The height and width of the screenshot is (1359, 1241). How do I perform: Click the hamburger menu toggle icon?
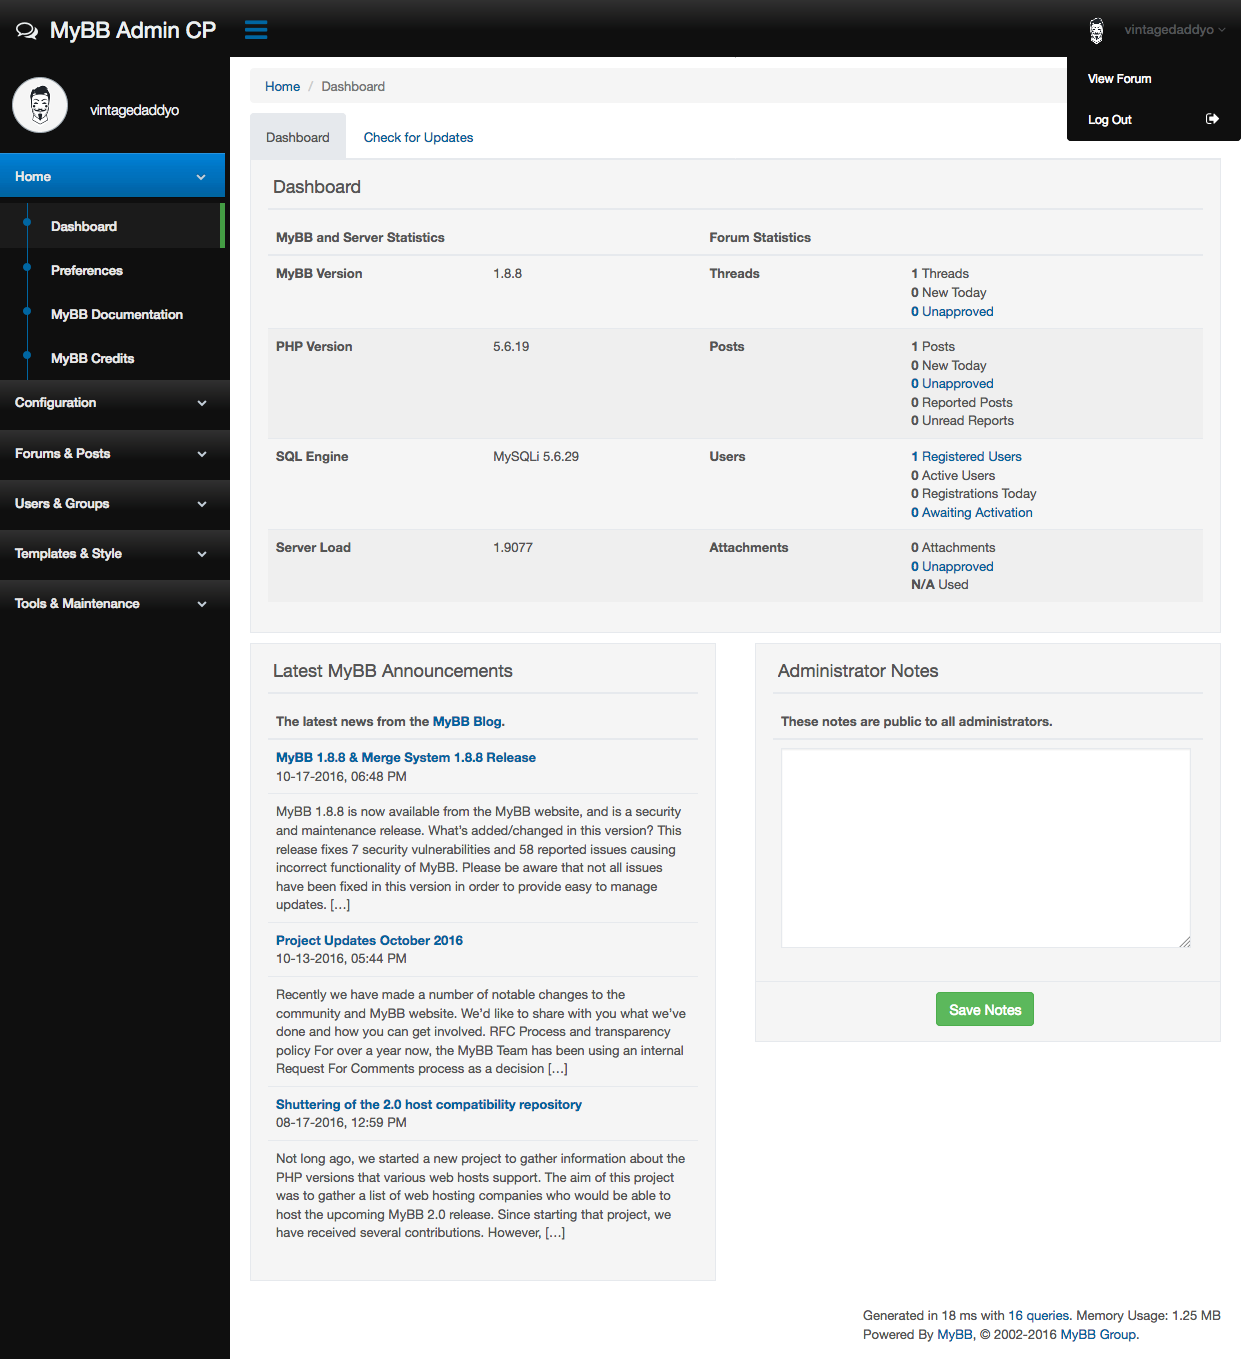pyautogui.click(x=256, y=30)
